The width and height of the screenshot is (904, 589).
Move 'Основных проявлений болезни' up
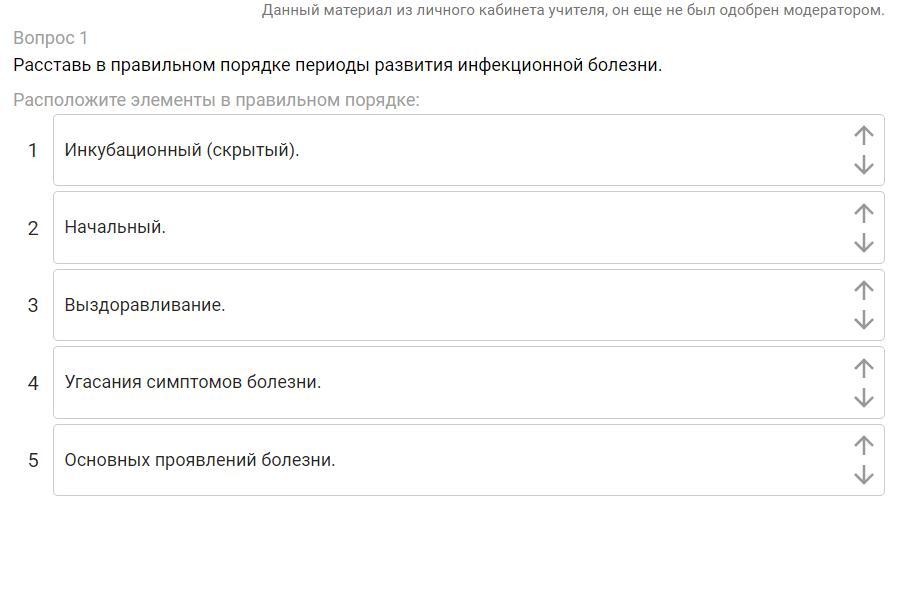pyautogui.click(x=864, y=445)
